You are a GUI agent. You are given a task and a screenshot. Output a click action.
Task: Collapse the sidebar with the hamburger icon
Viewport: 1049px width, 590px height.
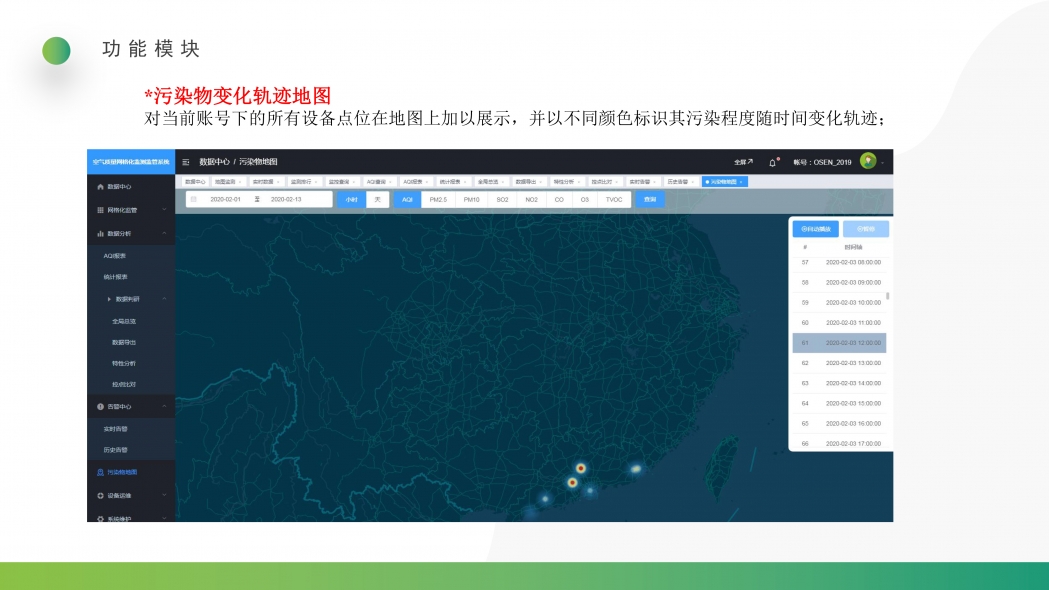186,161
